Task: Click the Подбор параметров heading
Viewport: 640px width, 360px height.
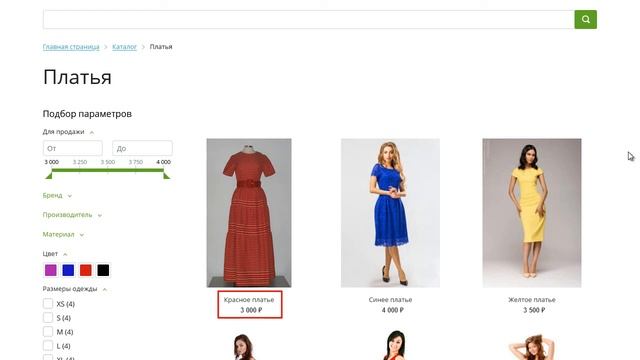Action: click(87, 114)
